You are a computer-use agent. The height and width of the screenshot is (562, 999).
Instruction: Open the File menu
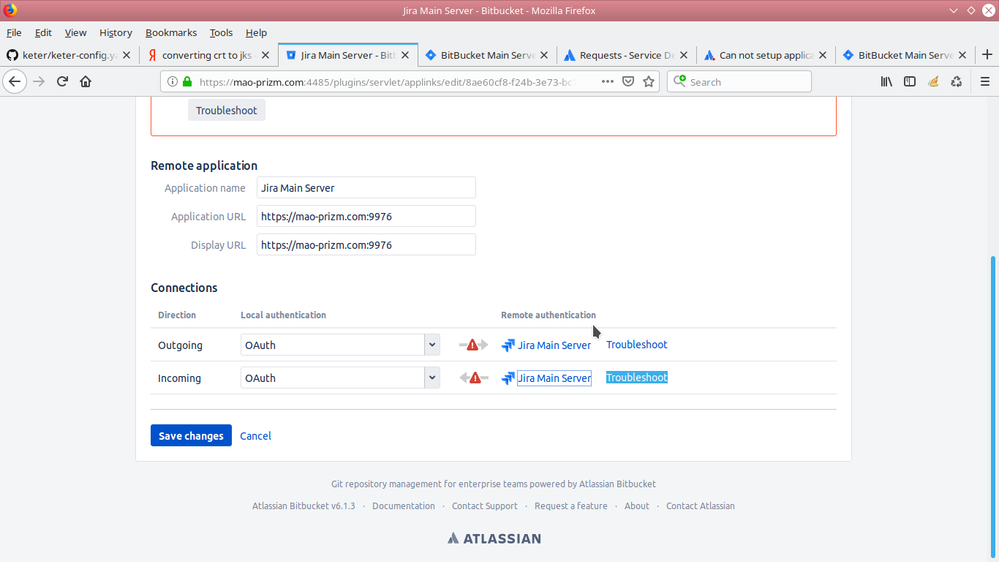pyautogui.click(x=14, y=32)
